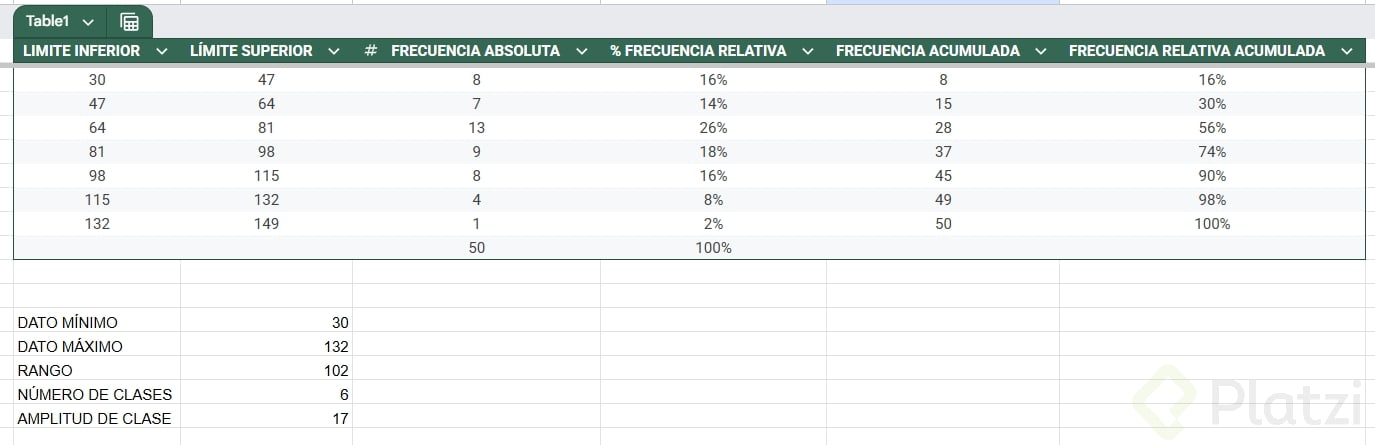Click the cell with absolute frequency 13
The height and width of the screenshot is (445, 1375).
tap(476, 128)
